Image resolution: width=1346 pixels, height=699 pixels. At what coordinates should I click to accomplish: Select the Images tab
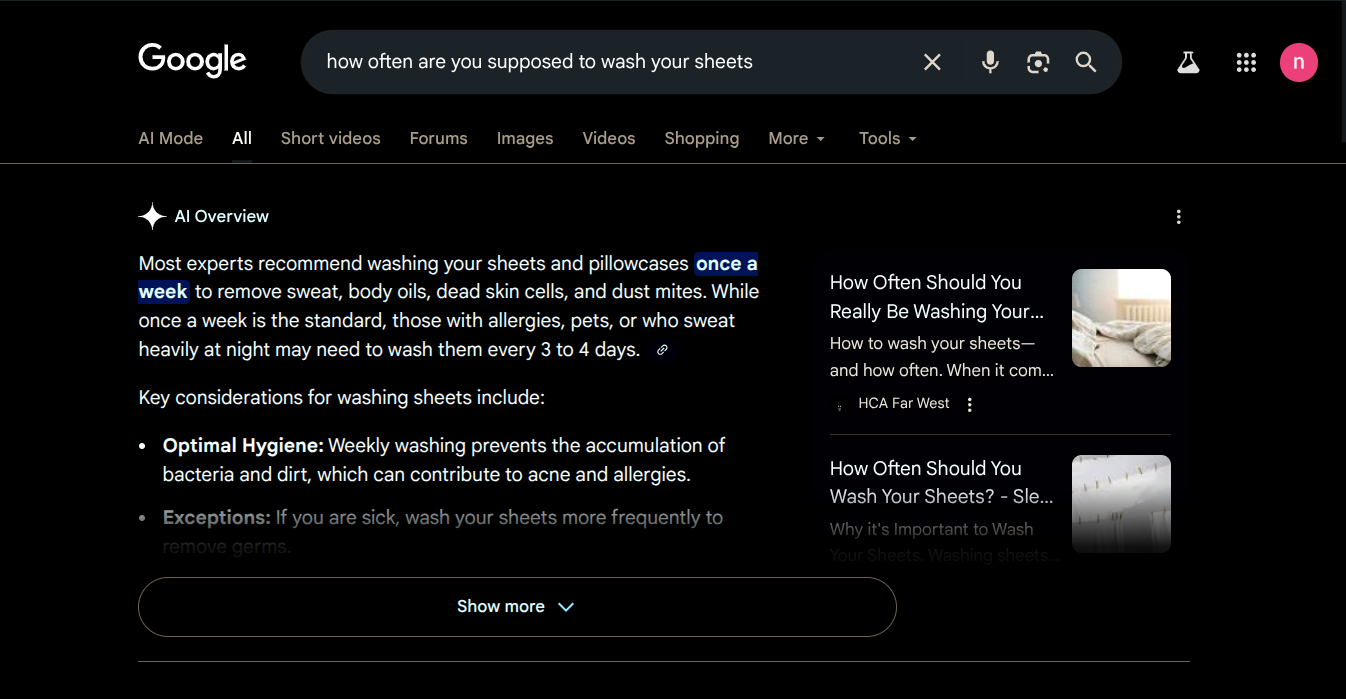tap(525, 139)
